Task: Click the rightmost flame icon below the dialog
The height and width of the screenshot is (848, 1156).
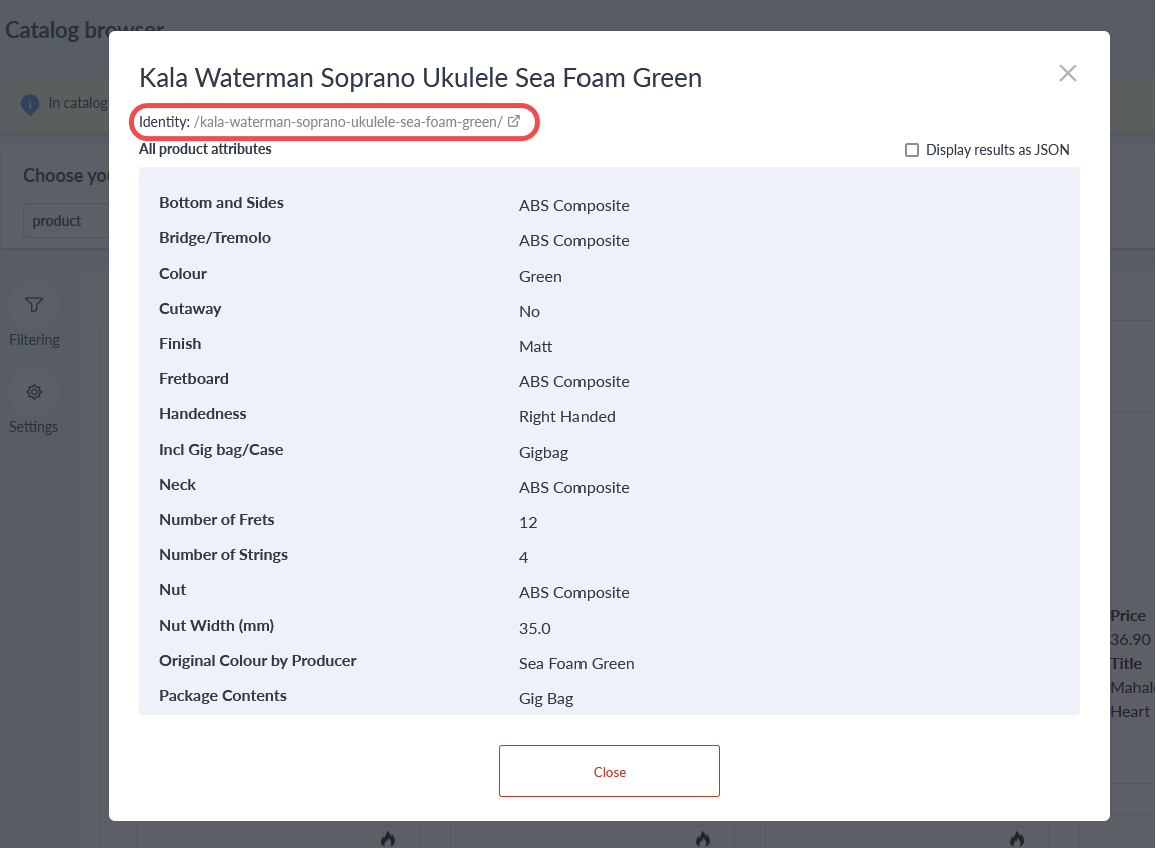Action: tap(1016, 838)
